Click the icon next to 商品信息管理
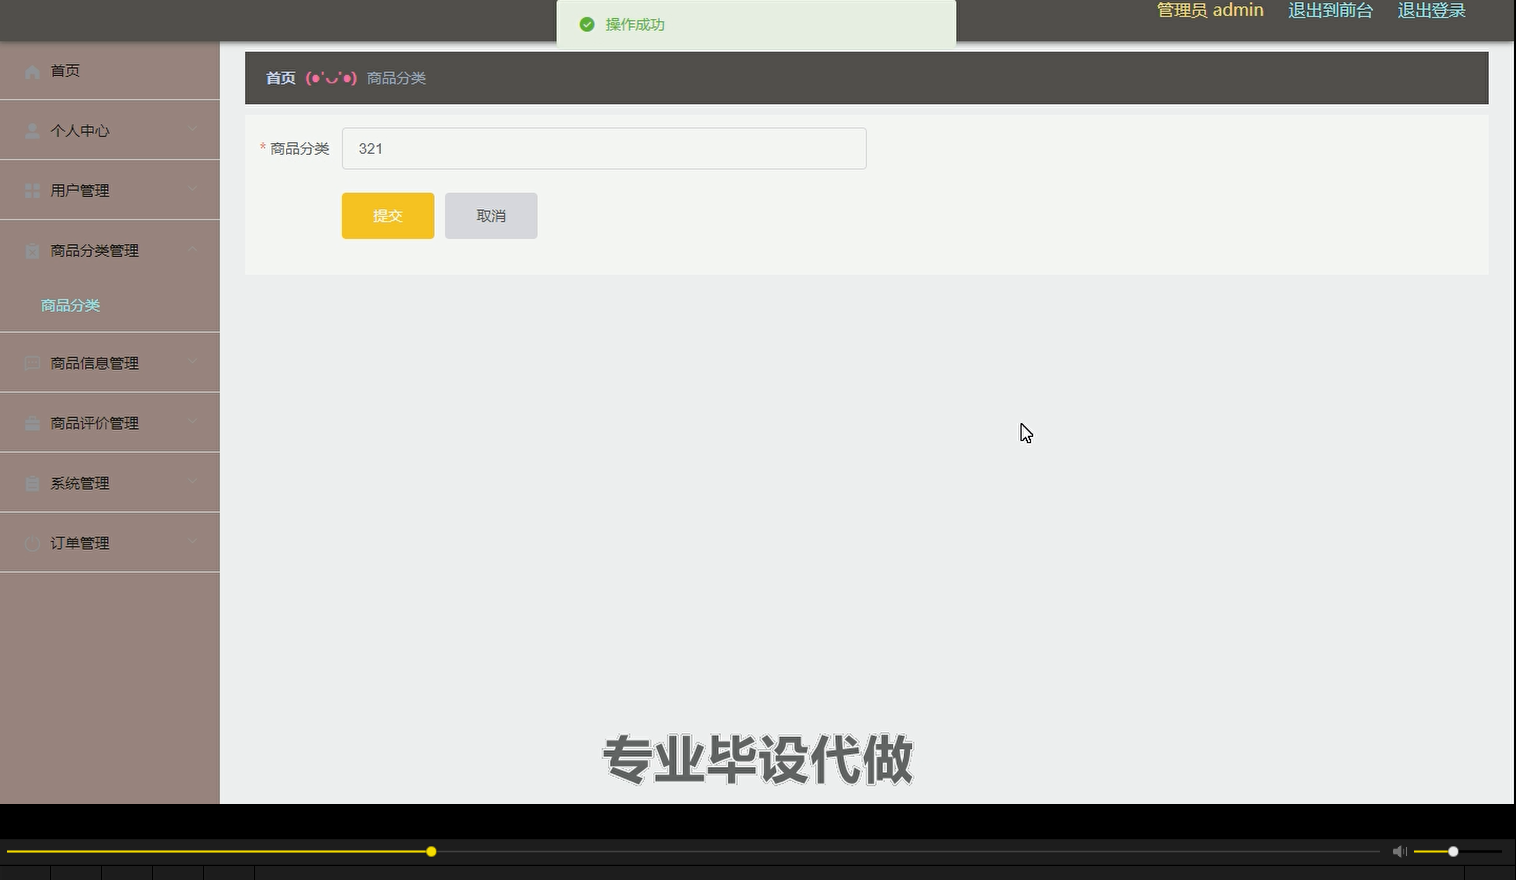 [x=31, y=362]
